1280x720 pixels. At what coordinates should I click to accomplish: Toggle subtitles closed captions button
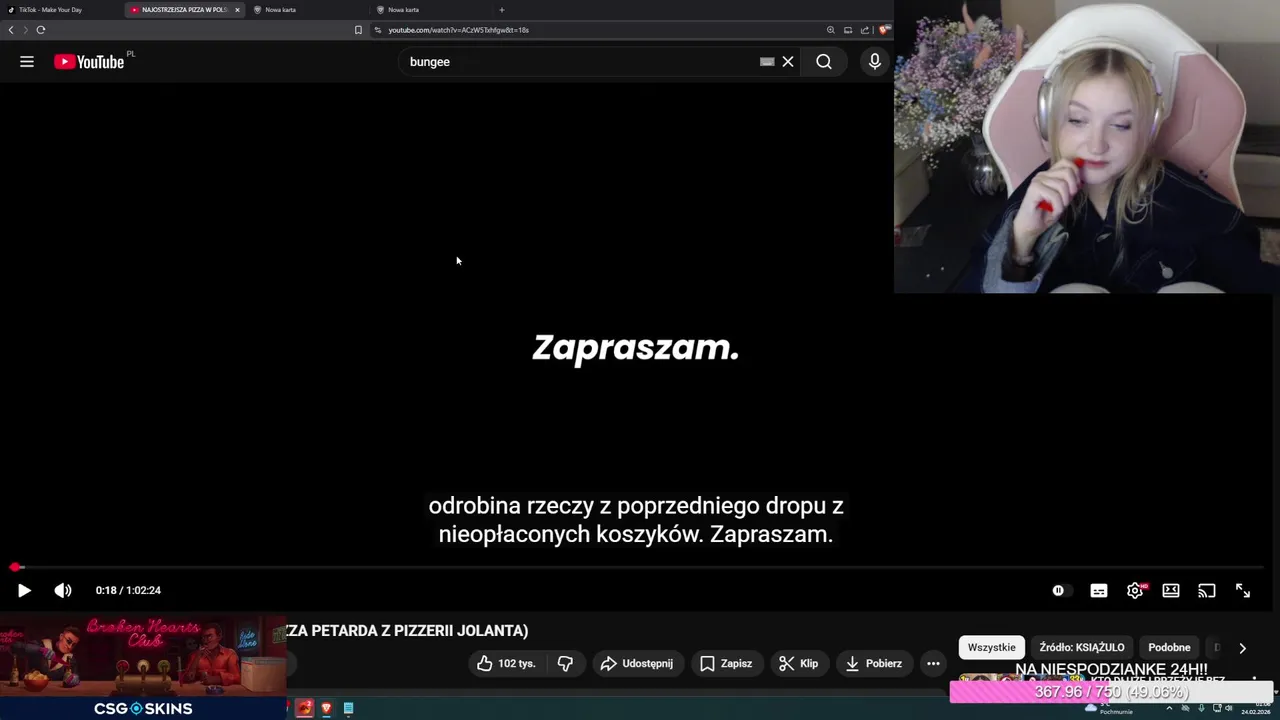pos(1099,591)
